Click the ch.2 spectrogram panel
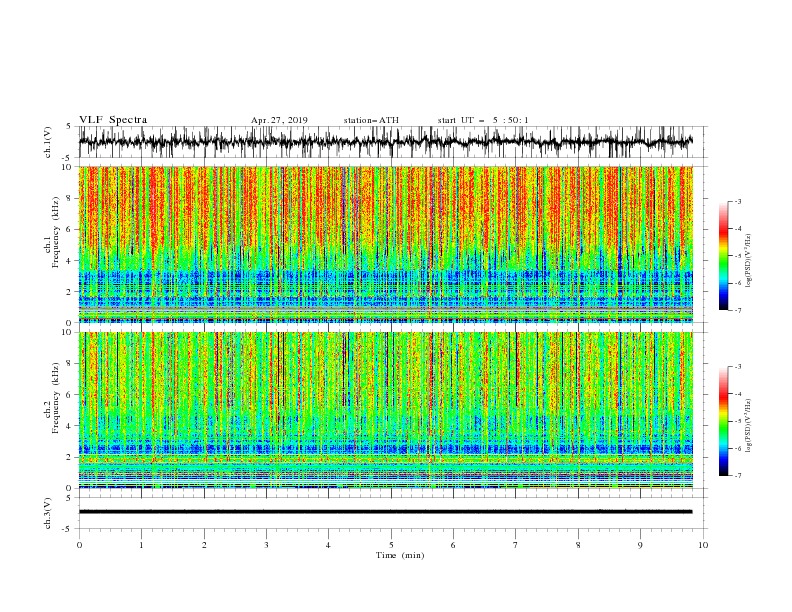 386,410
